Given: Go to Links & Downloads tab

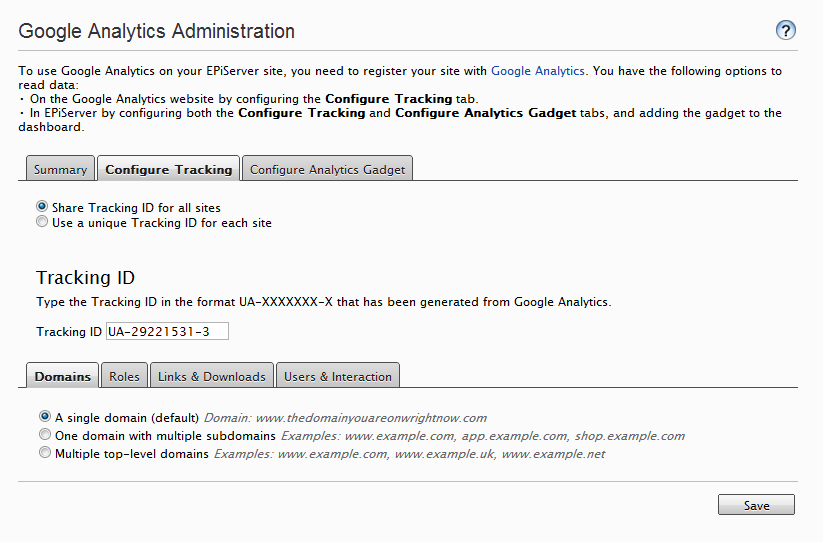Looking at the screenshot, I should (211, 376).
